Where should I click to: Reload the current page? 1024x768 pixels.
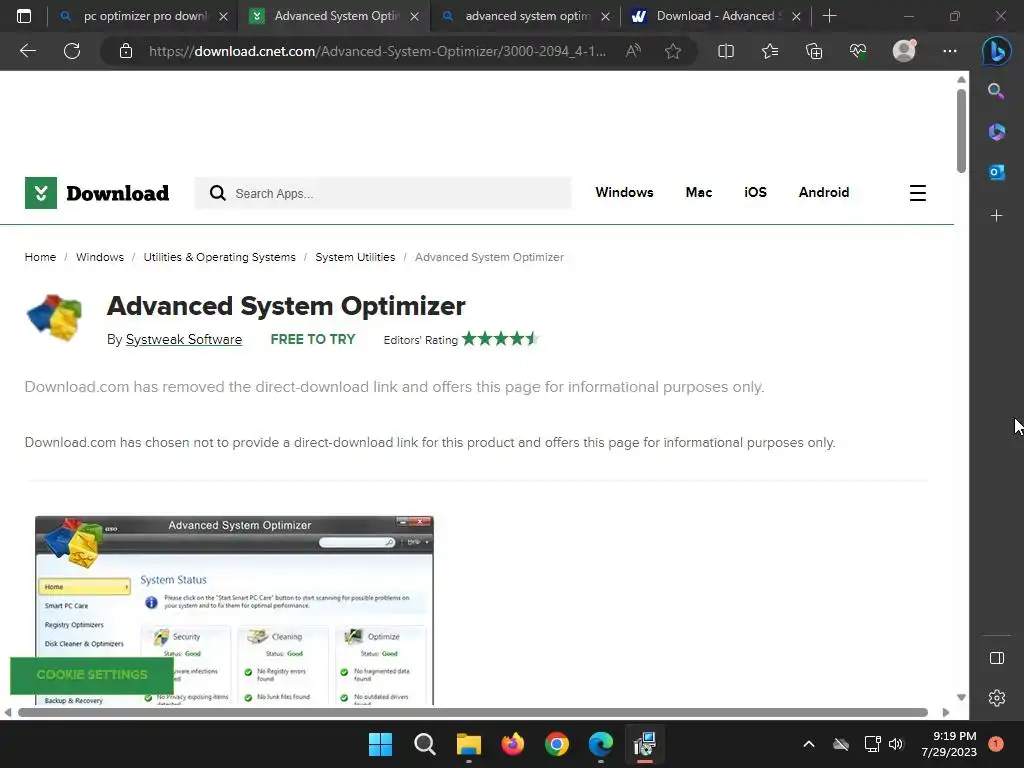click(x=72, y=51)
